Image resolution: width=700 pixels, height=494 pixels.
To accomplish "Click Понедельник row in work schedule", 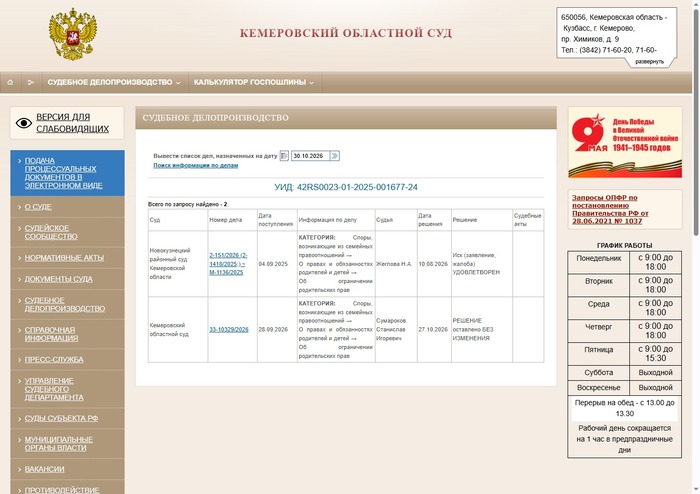I will (625, 262).
